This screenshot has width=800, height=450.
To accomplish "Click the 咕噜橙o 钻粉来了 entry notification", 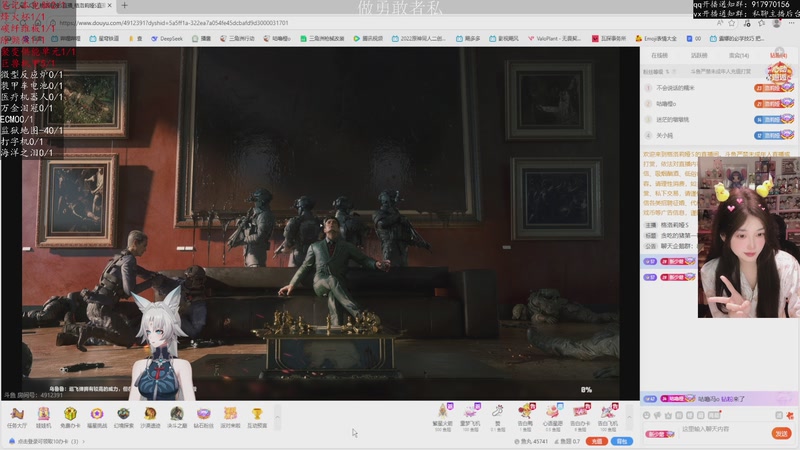I will click(x=718, y=398).
